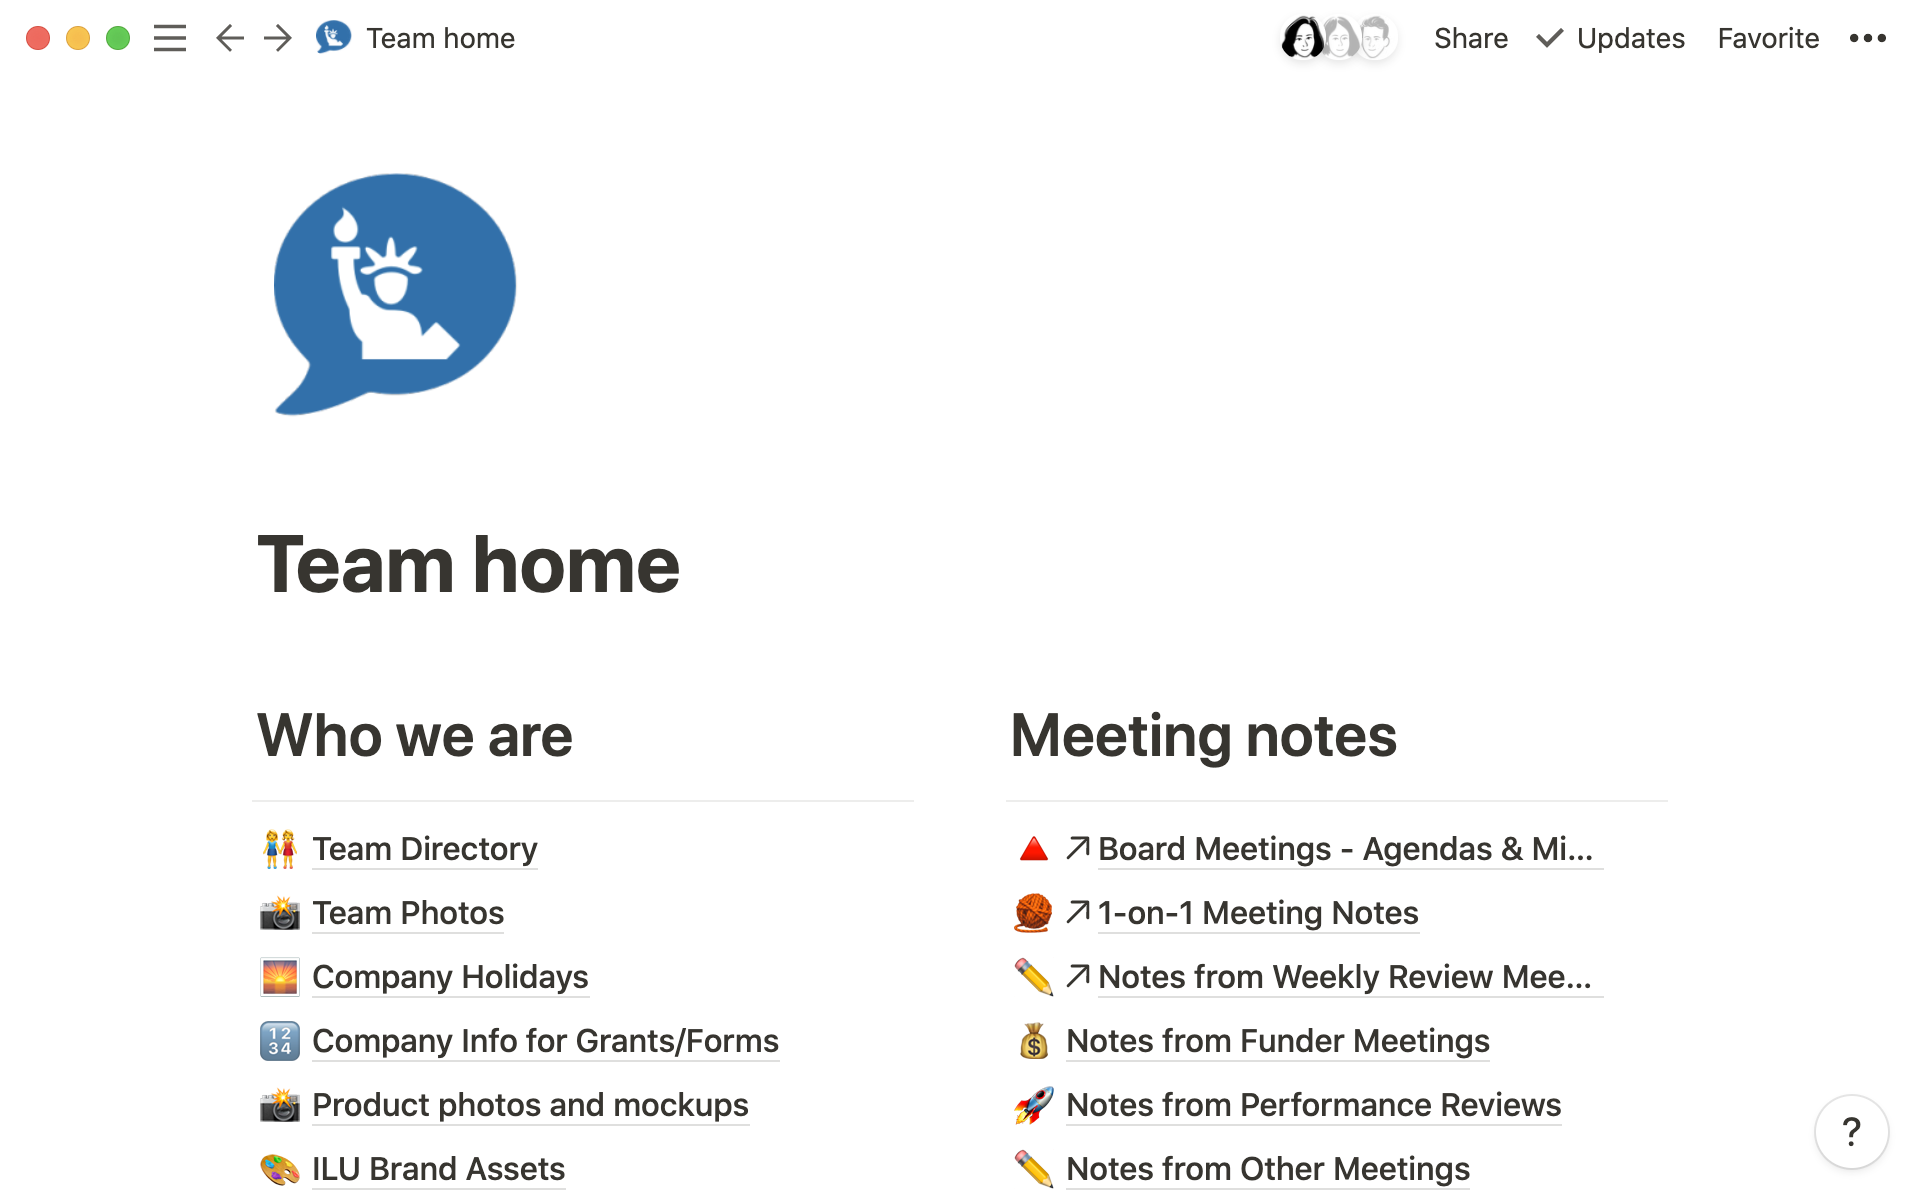
Task: Click Team home breadcrumb text in top bar
Action: [x=440, y=38]
